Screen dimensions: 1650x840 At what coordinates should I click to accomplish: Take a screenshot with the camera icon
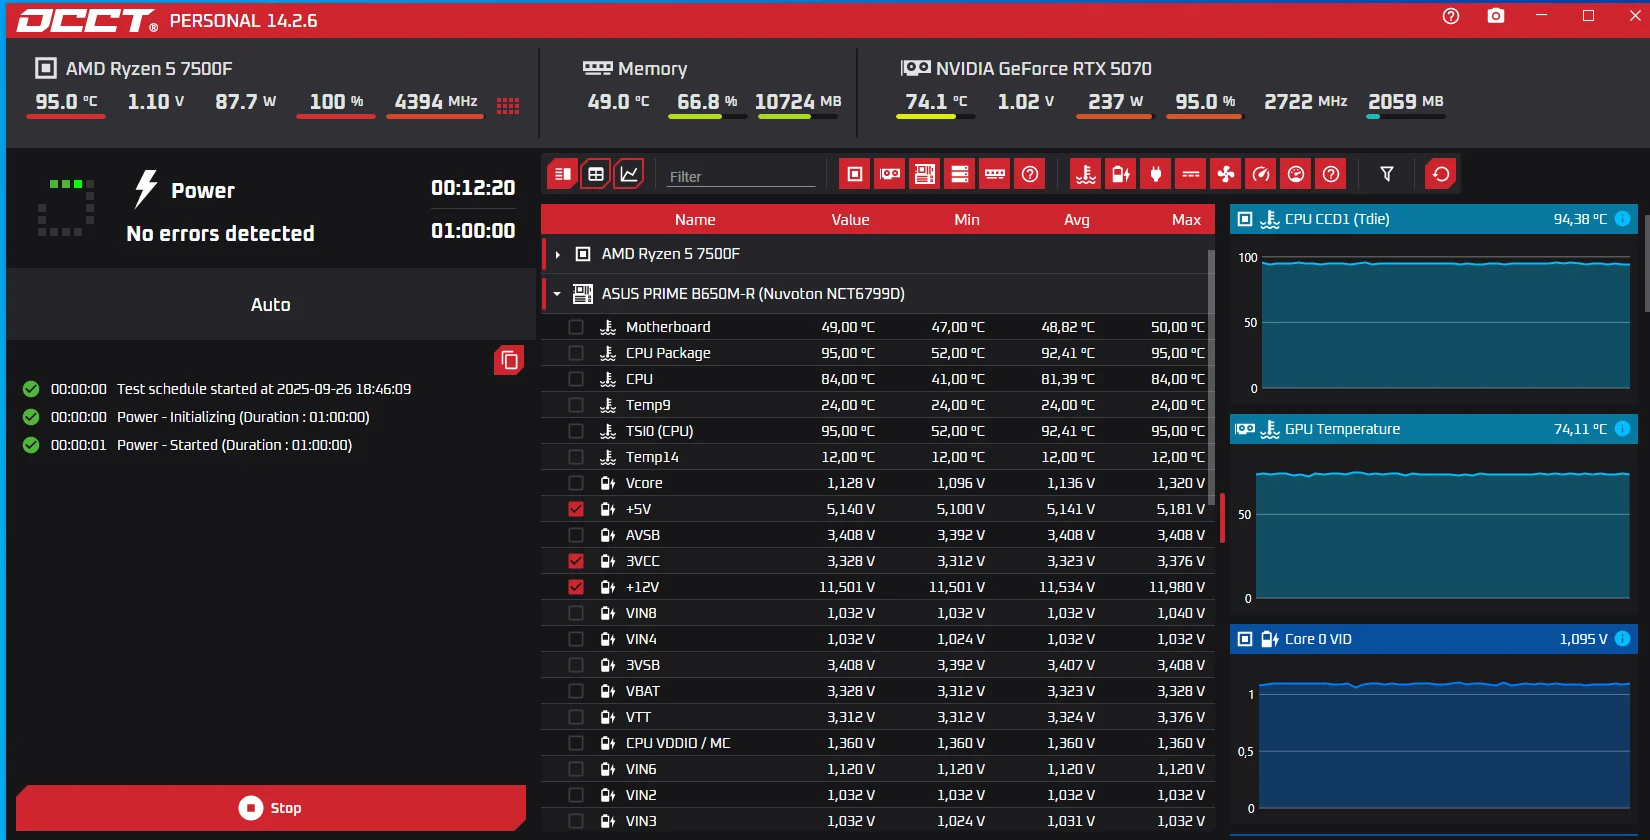(1496, 16)
